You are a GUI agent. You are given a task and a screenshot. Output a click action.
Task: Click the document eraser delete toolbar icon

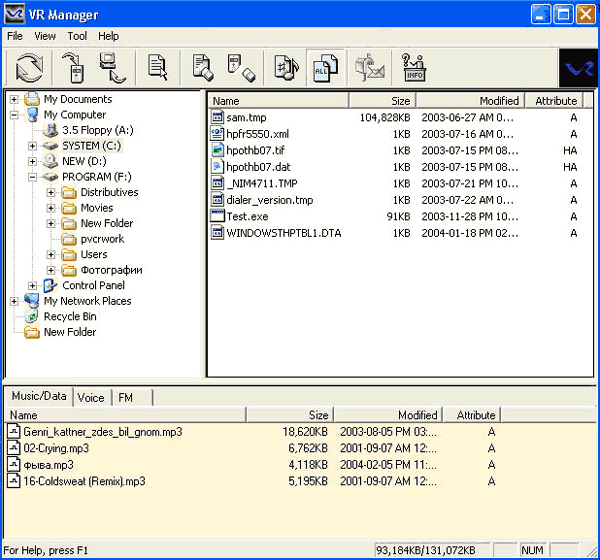(x=203, y=68)
